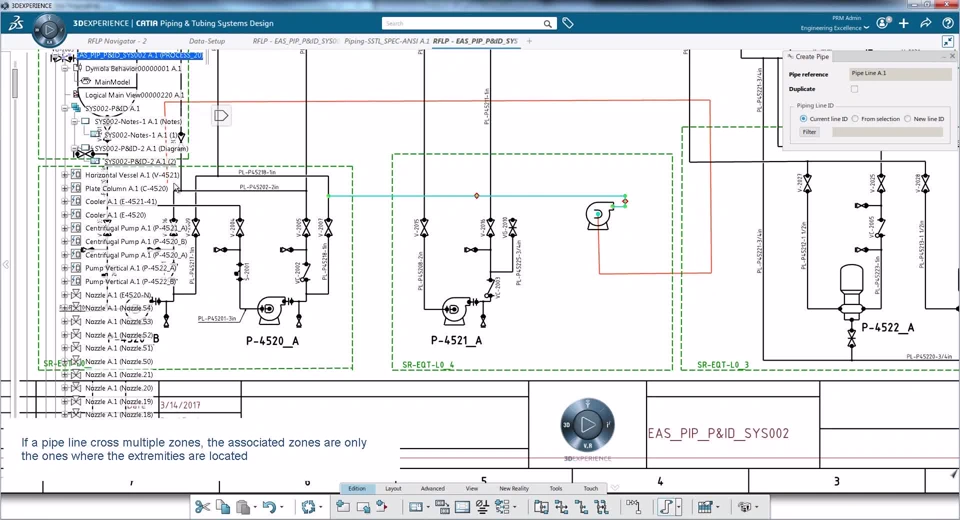Switch to RFLP Navigator - 2 tab
The height and width of the screenshot is (520, 960).
click(117, 41)
